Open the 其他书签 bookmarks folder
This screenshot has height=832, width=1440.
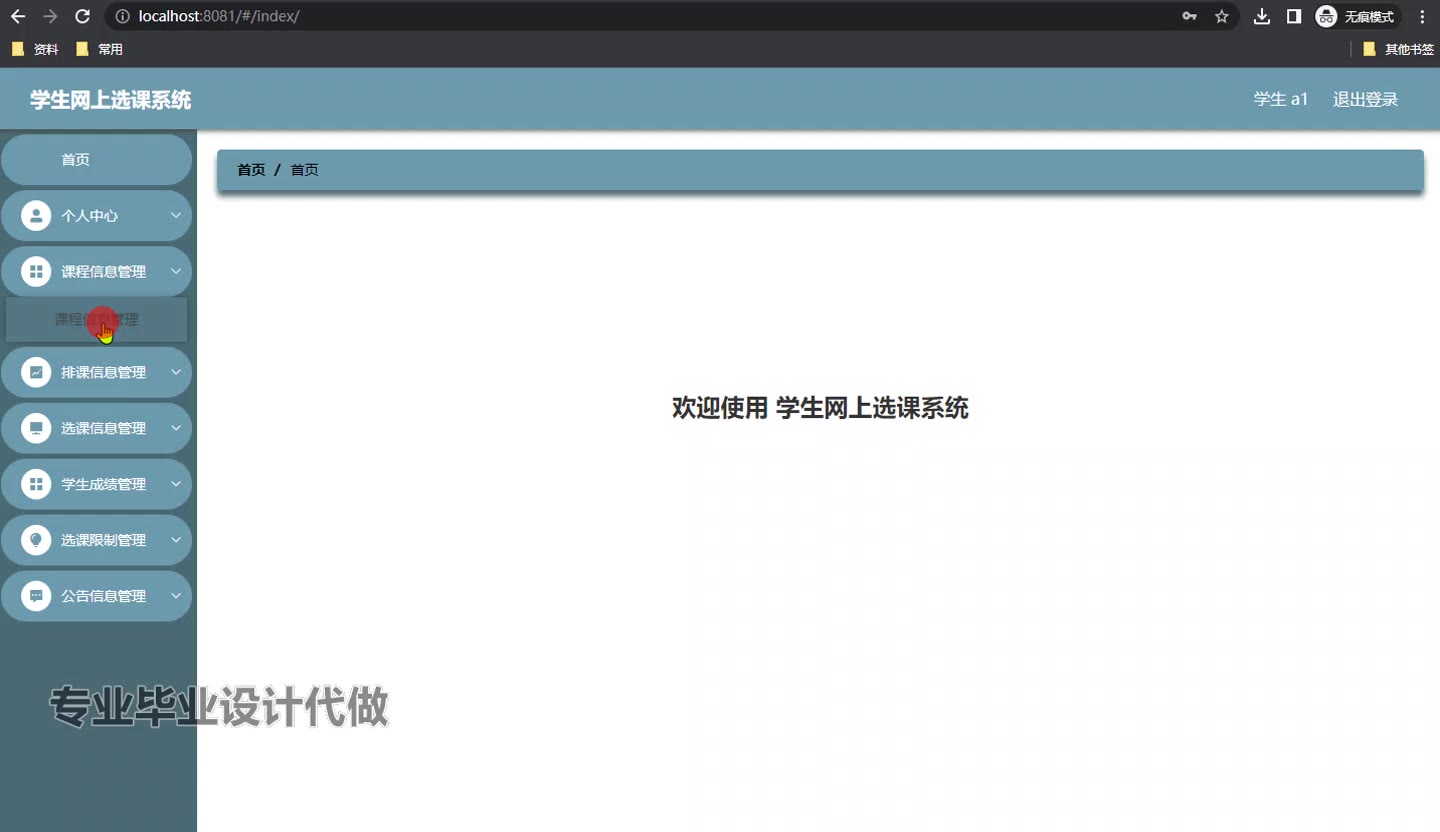(1398, 49)
